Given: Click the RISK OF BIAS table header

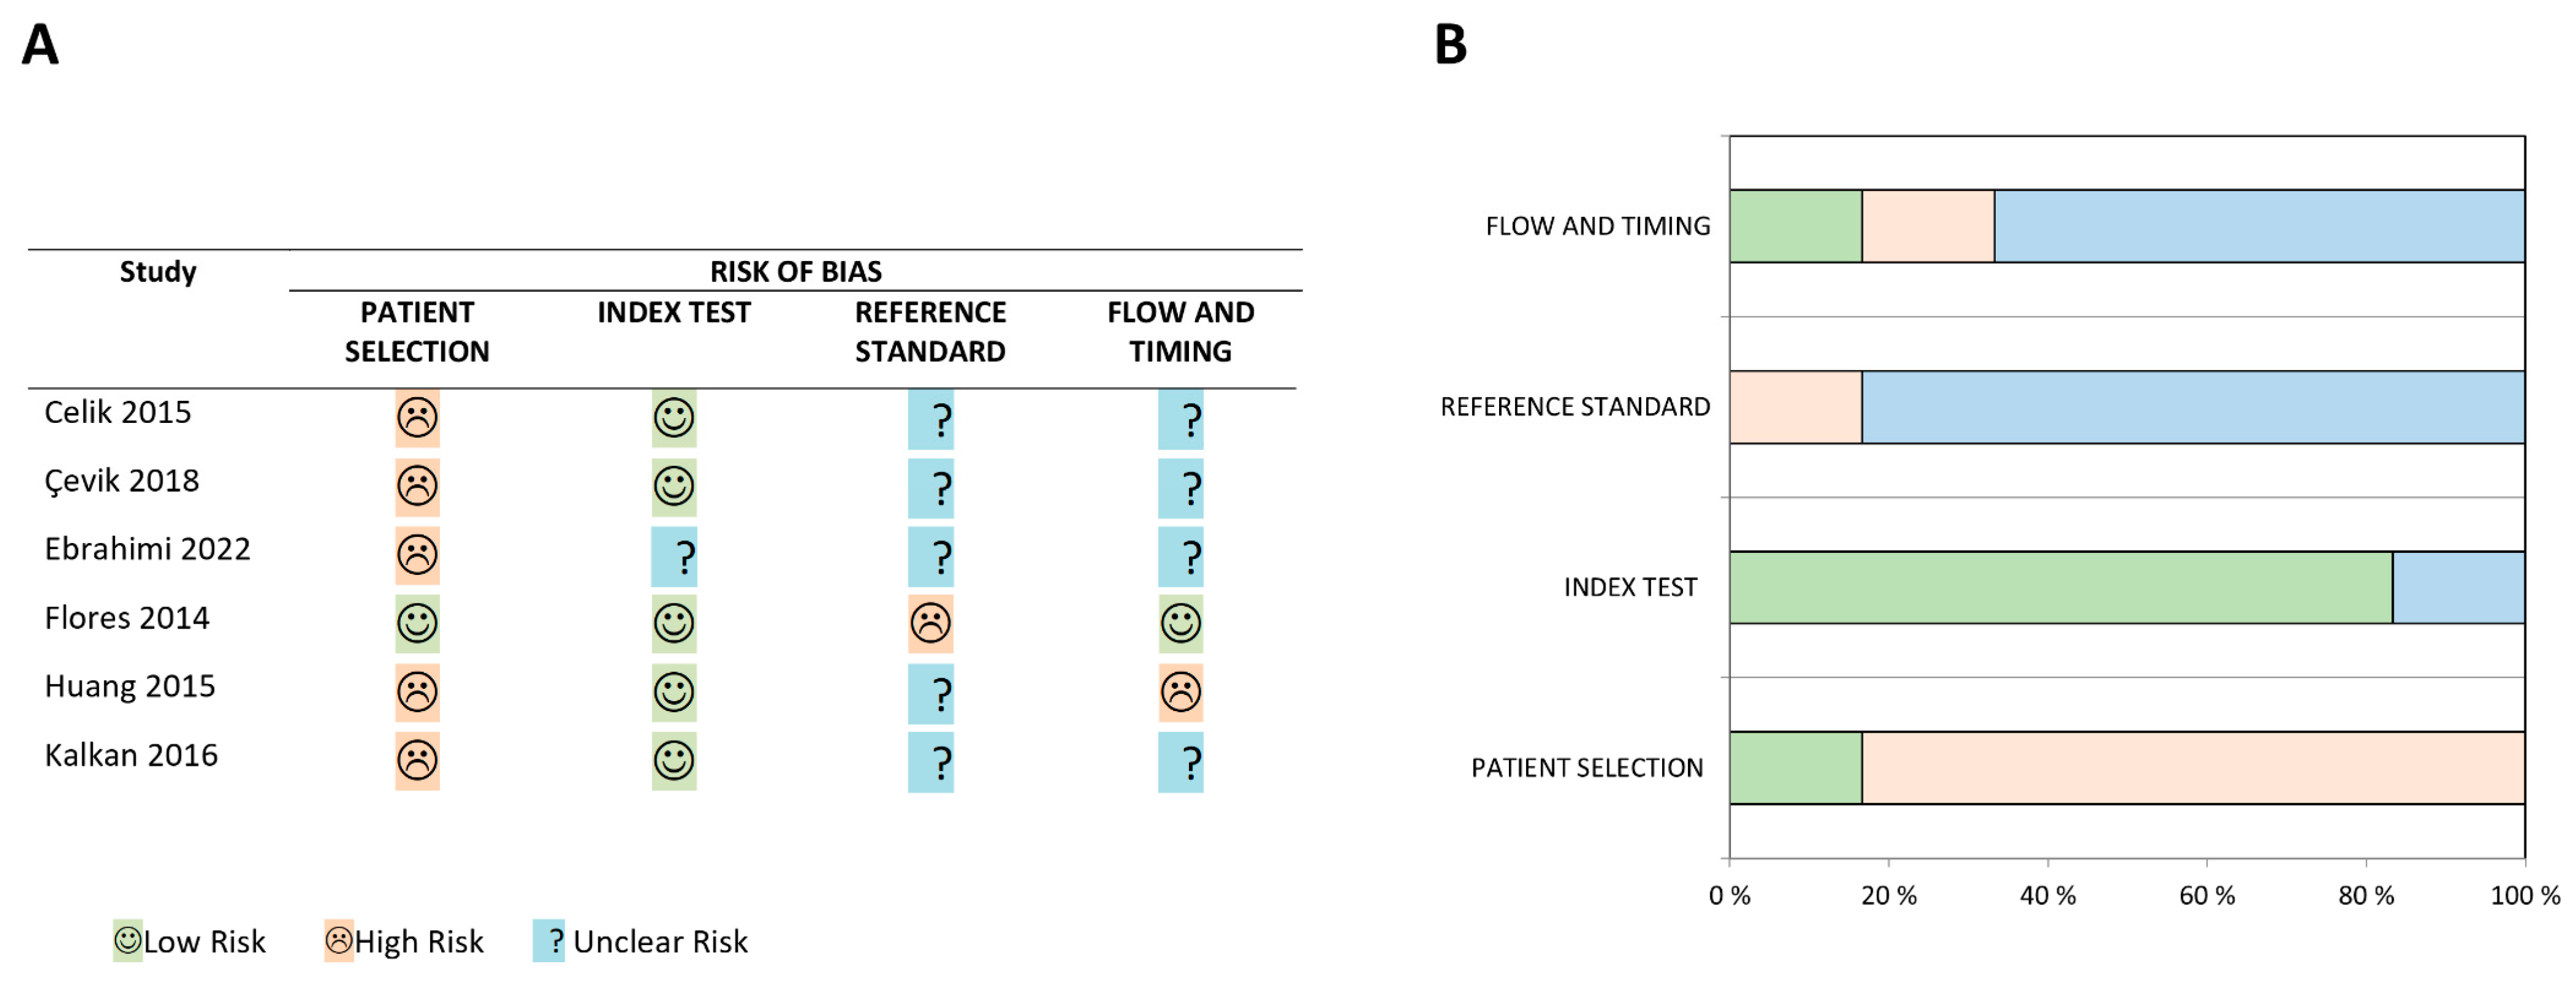Looking at the screenshot, I should 795,271.
